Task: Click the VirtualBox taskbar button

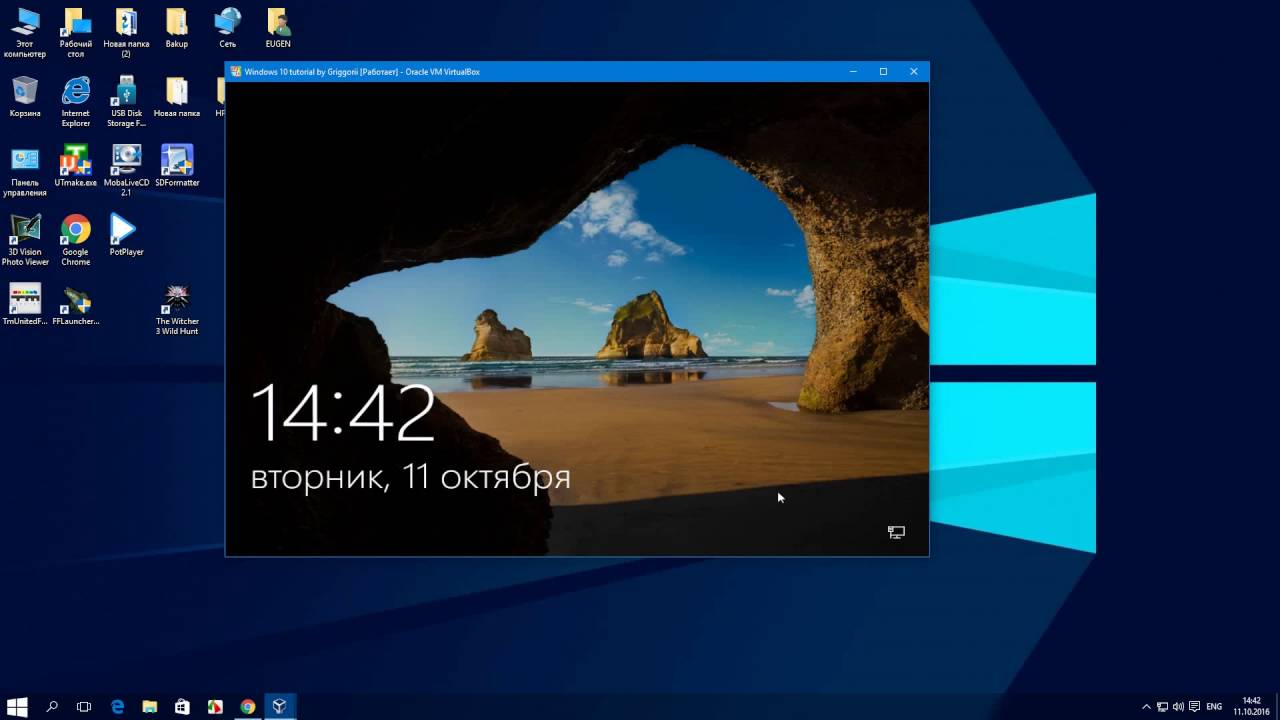Action: point(280,706)
